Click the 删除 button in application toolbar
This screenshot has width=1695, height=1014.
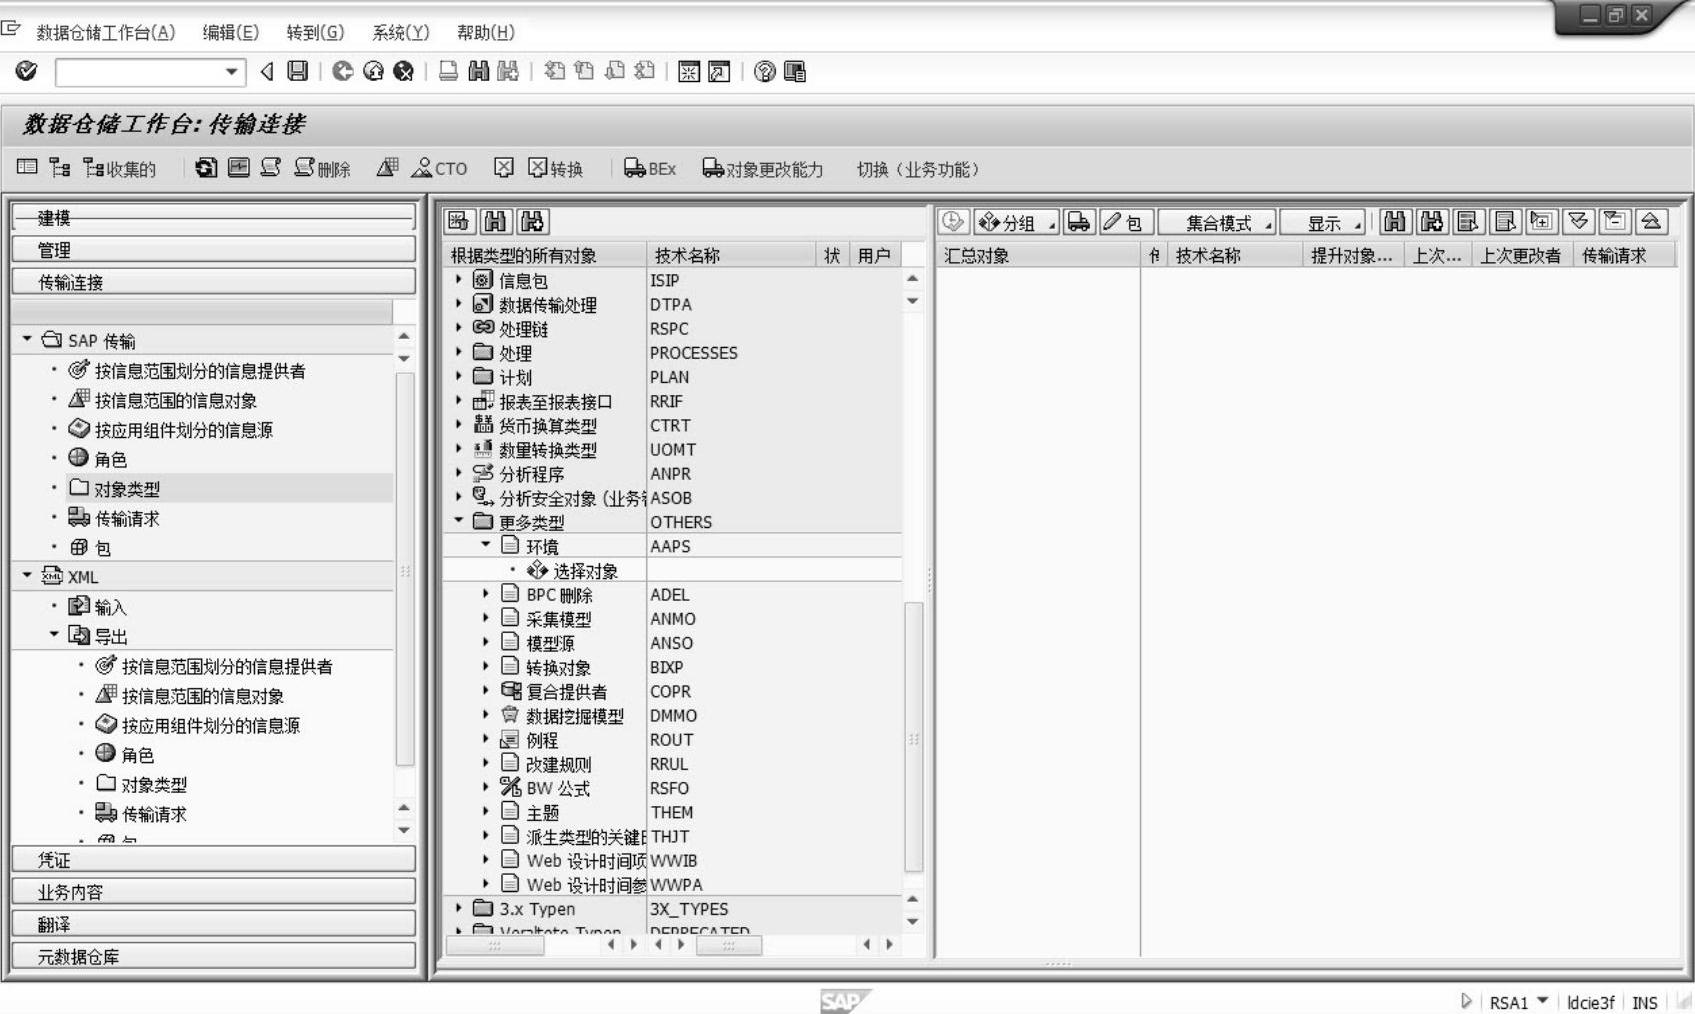(x=322, y=168)
